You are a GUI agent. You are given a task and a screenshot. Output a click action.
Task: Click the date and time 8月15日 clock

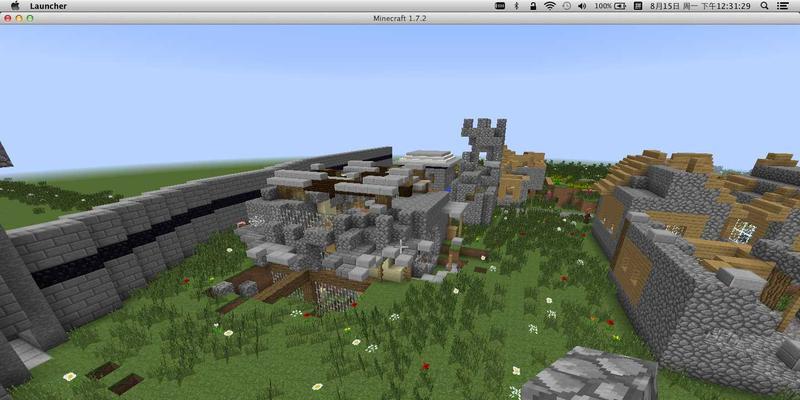(700, 6)
